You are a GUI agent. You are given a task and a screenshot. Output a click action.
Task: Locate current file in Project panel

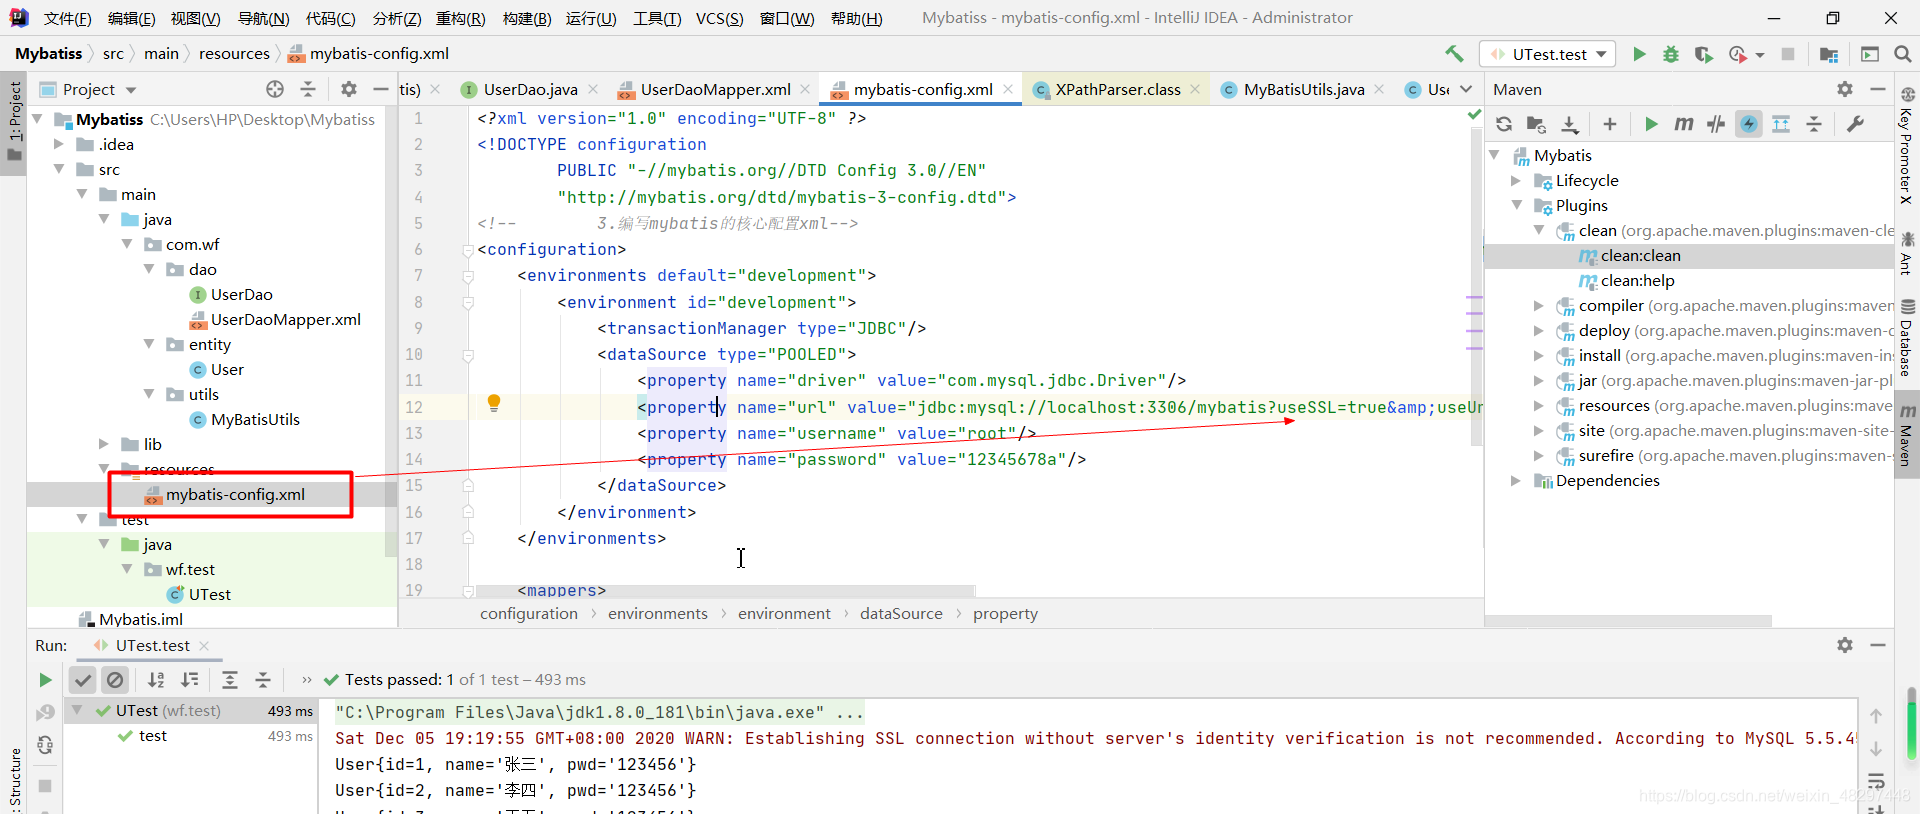[275, 89]
